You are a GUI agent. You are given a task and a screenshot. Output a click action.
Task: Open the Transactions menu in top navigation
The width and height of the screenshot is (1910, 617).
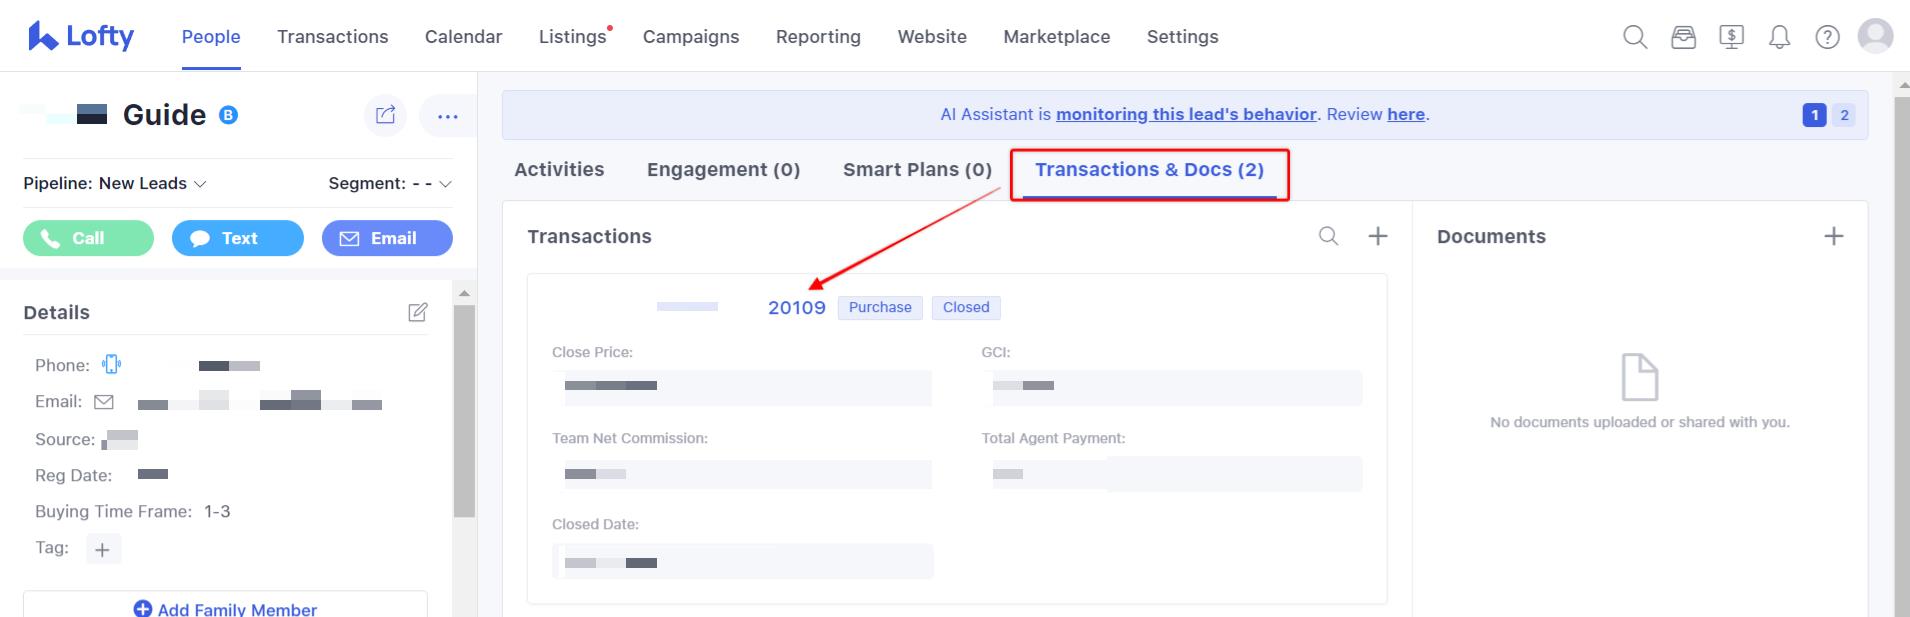(333, 37)
